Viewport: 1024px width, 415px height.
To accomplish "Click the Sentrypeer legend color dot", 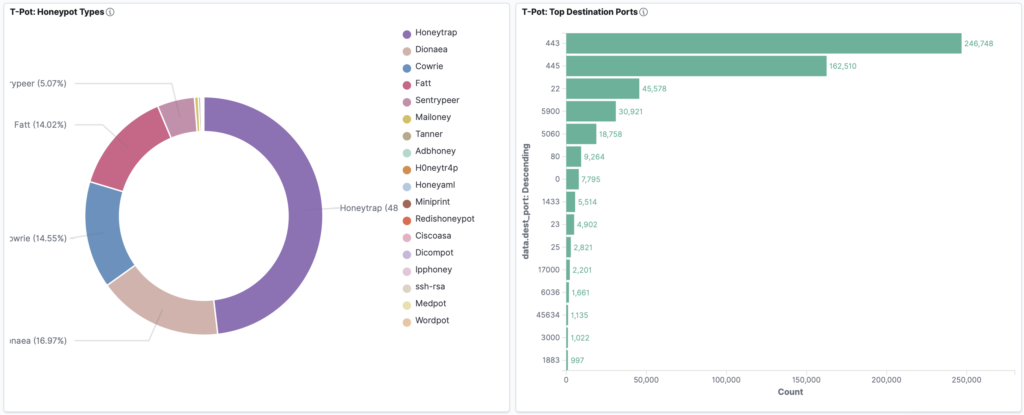I will [x=406, y=101].
